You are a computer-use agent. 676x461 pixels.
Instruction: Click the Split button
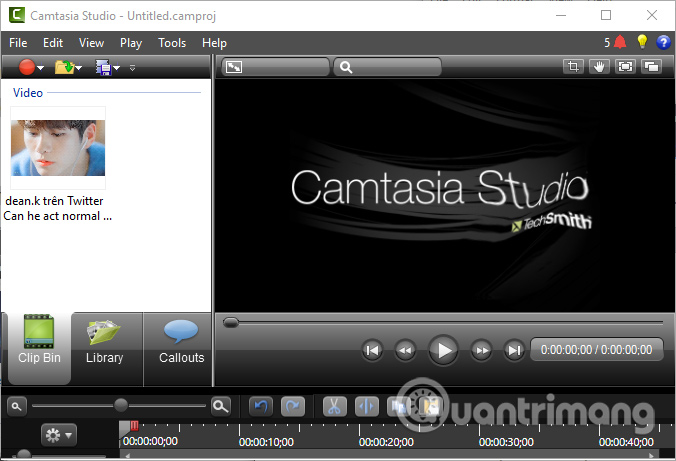[367, 406]
